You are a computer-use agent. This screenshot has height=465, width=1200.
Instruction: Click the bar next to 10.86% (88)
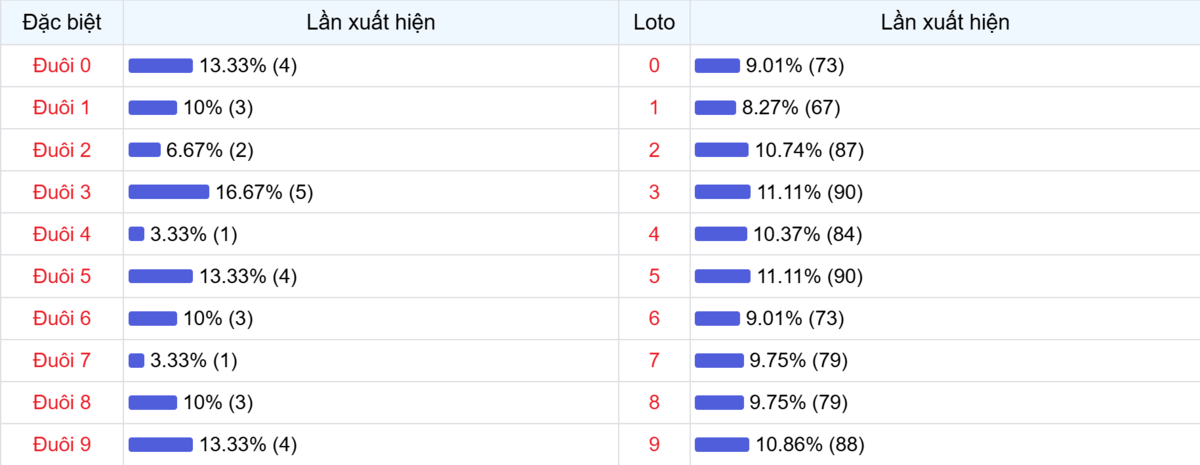click(721, 444)
